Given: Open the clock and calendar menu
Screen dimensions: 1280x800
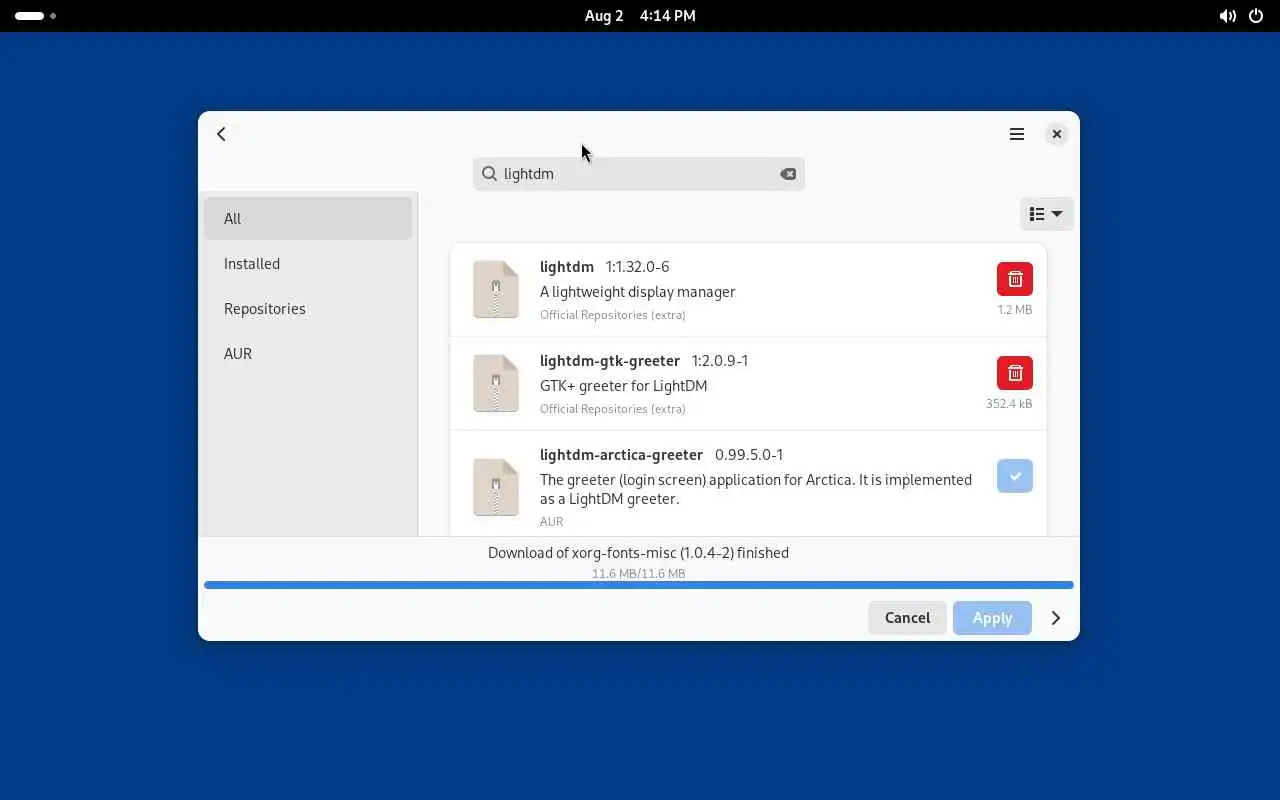Looking at the screenshot, I should pyautogui.click(x=640, y=16).
